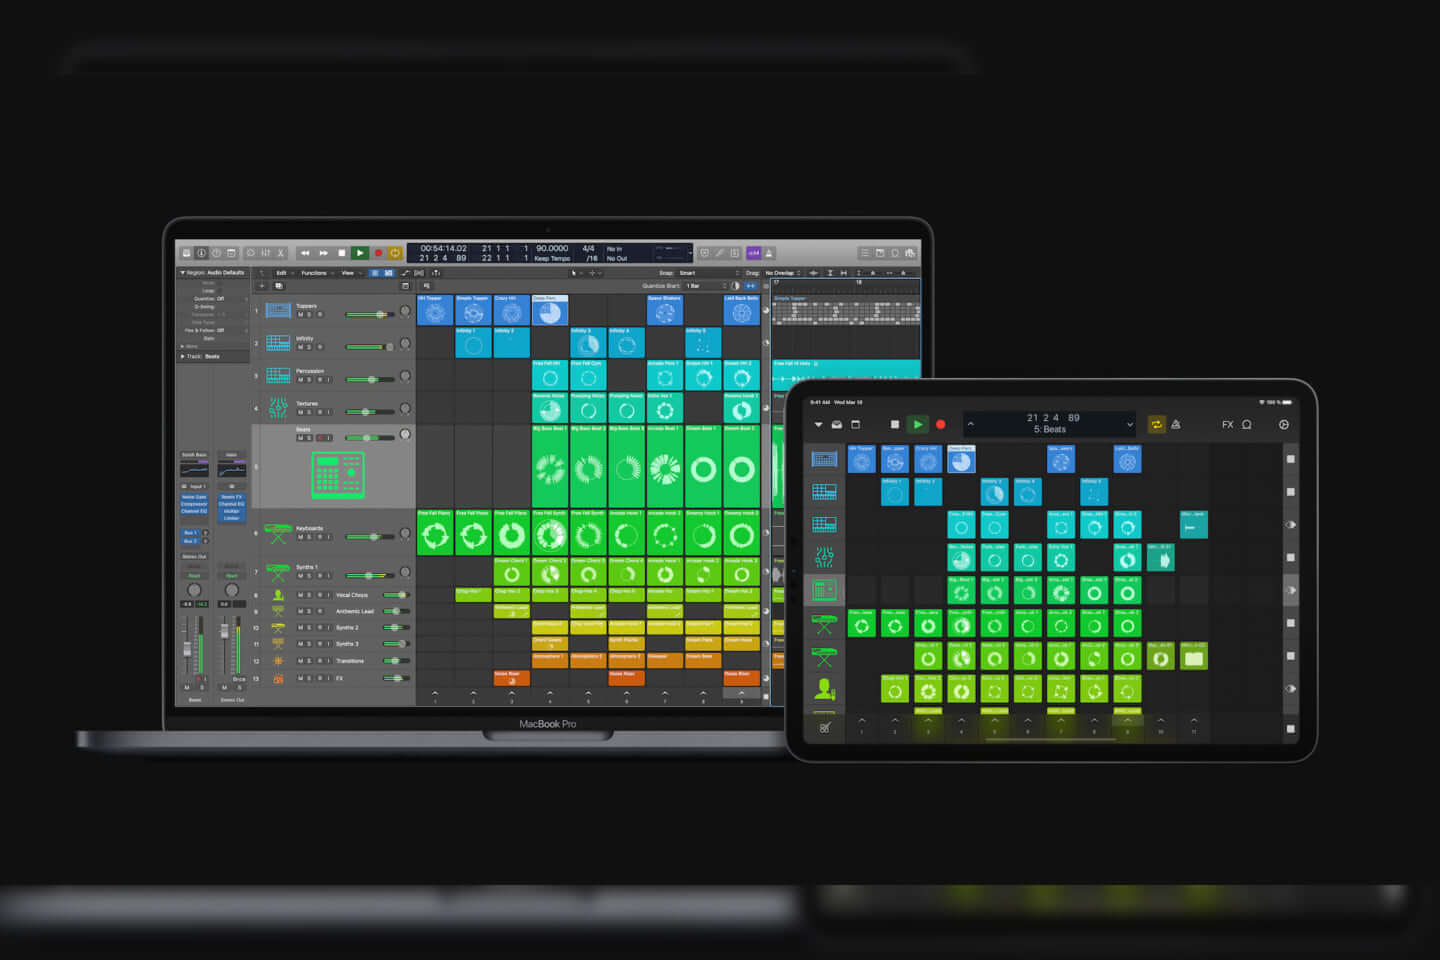
Task: Stop playback on the MacBook transport
Action: click(342, 253)
